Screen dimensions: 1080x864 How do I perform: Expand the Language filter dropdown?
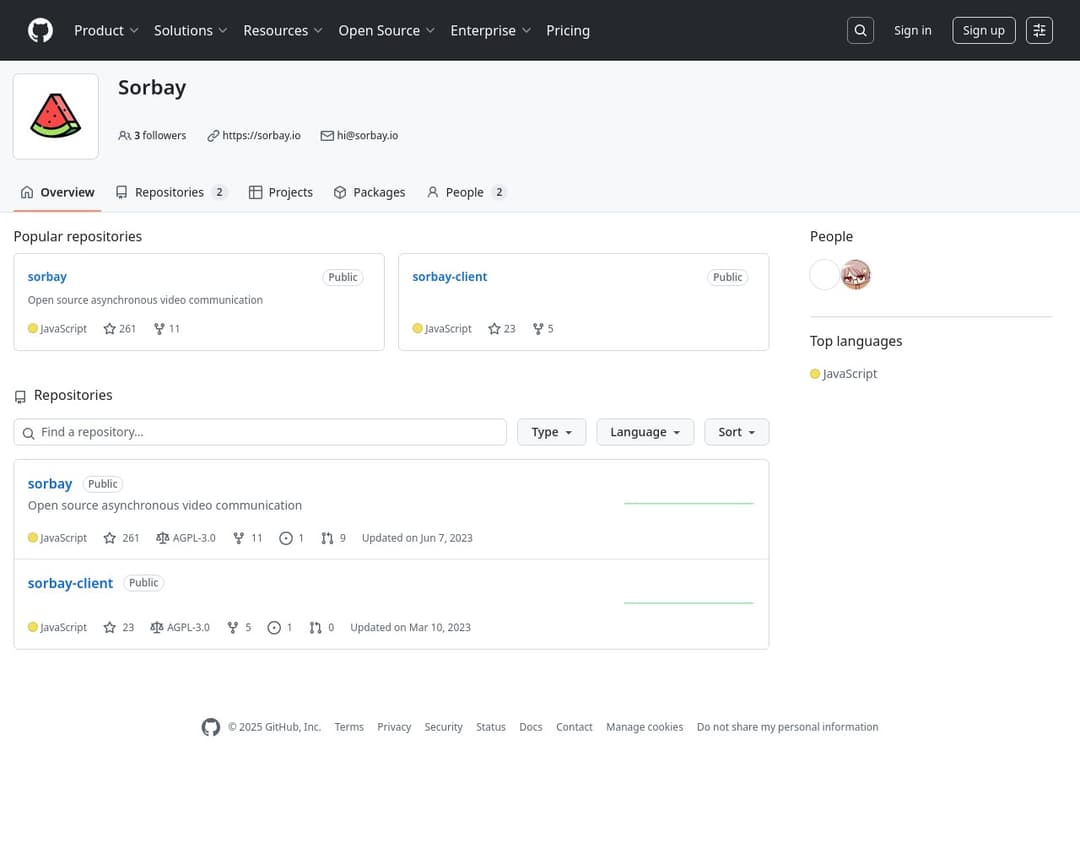point(645,432)
